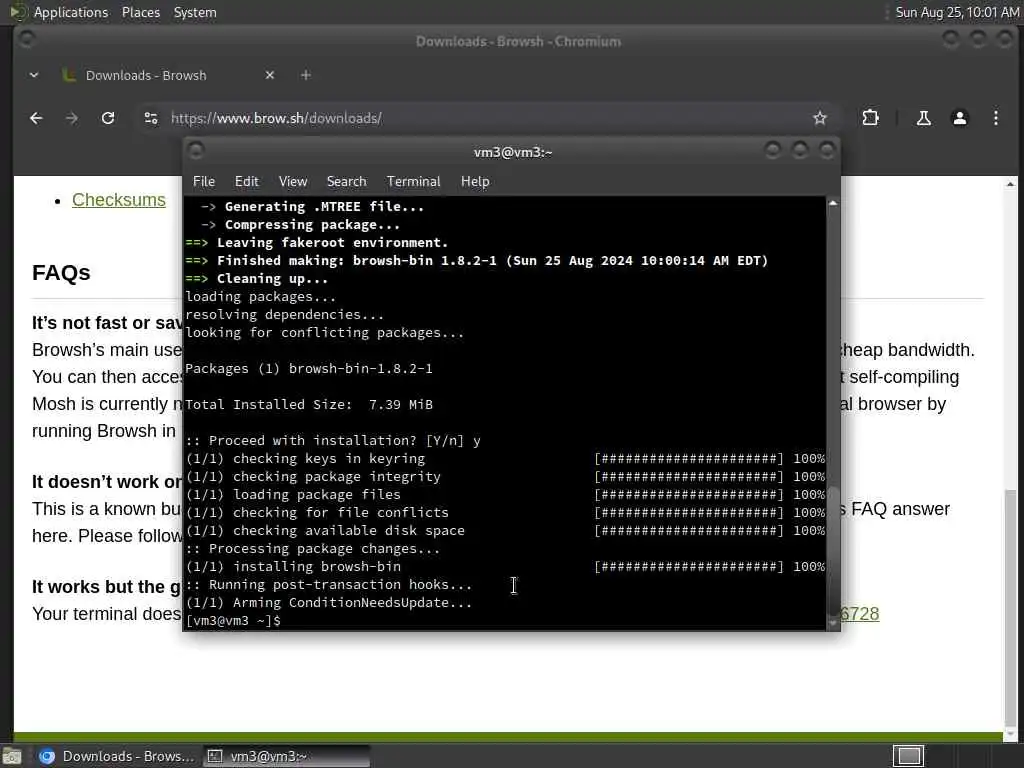Open site information icon in address bar
Viewport: 1024px width, 768px height.
coord(151,118)
